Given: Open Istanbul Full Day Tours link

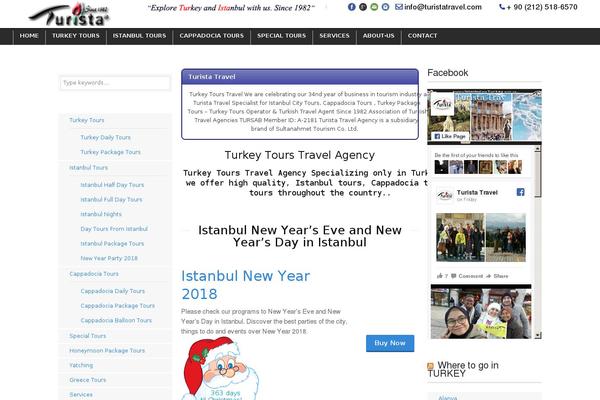Looking at the screenshot, I should coord(111,200).
